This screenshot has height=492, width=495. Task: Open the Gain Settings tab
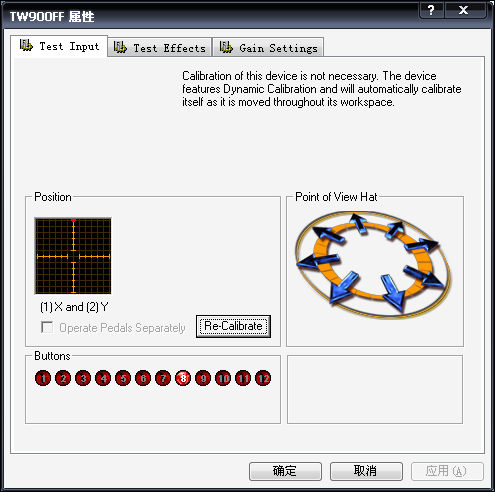[x=268, y=47]
